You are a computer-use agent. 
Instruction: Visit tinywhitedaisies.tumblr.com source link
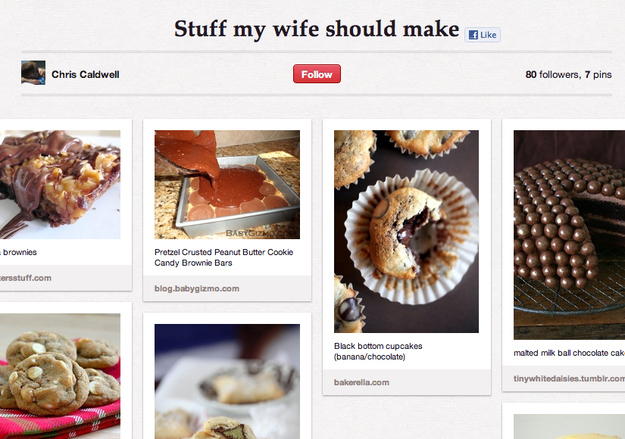tap(569, 378)
